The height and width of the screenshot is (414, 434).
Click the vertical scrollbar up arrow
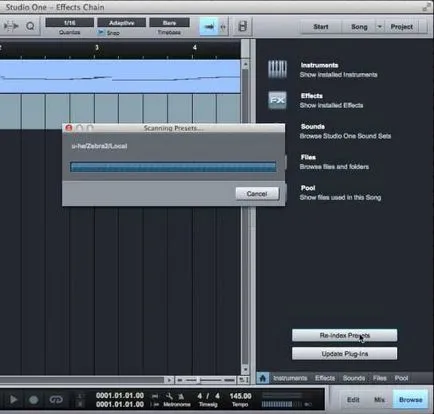tap(245, 64)
